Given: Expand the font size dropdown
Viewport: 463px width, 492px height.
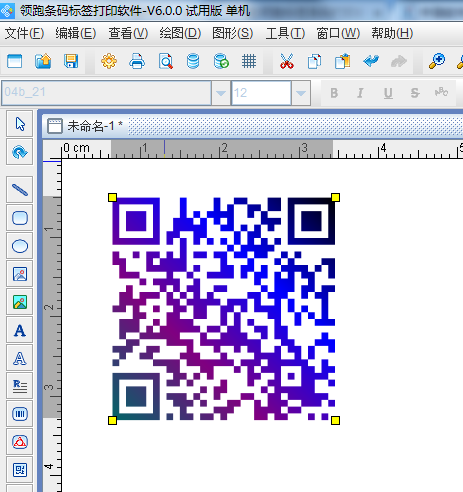Looking at the screenshot, I should click(x=301, y=93).
